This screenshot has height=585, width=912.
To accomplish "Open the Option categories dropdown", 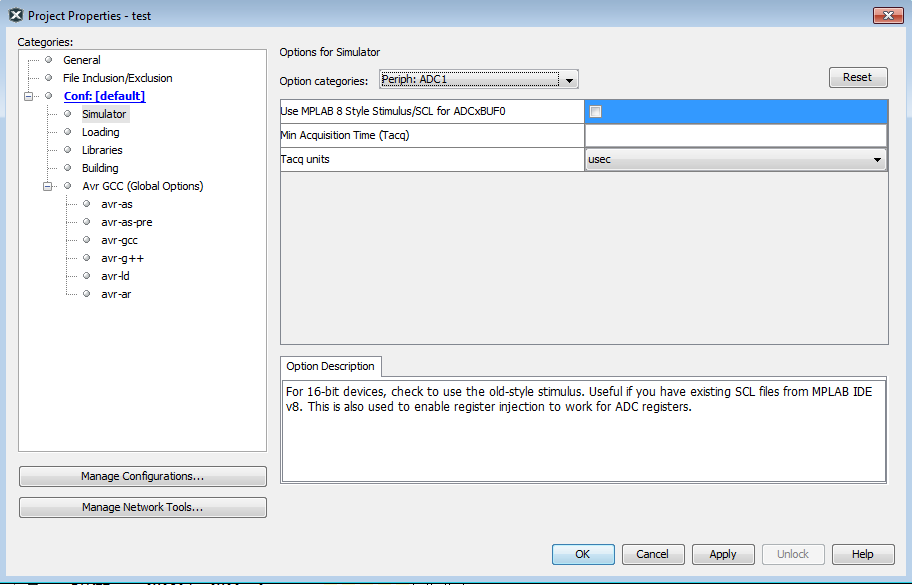I will (x=479, y=79).
